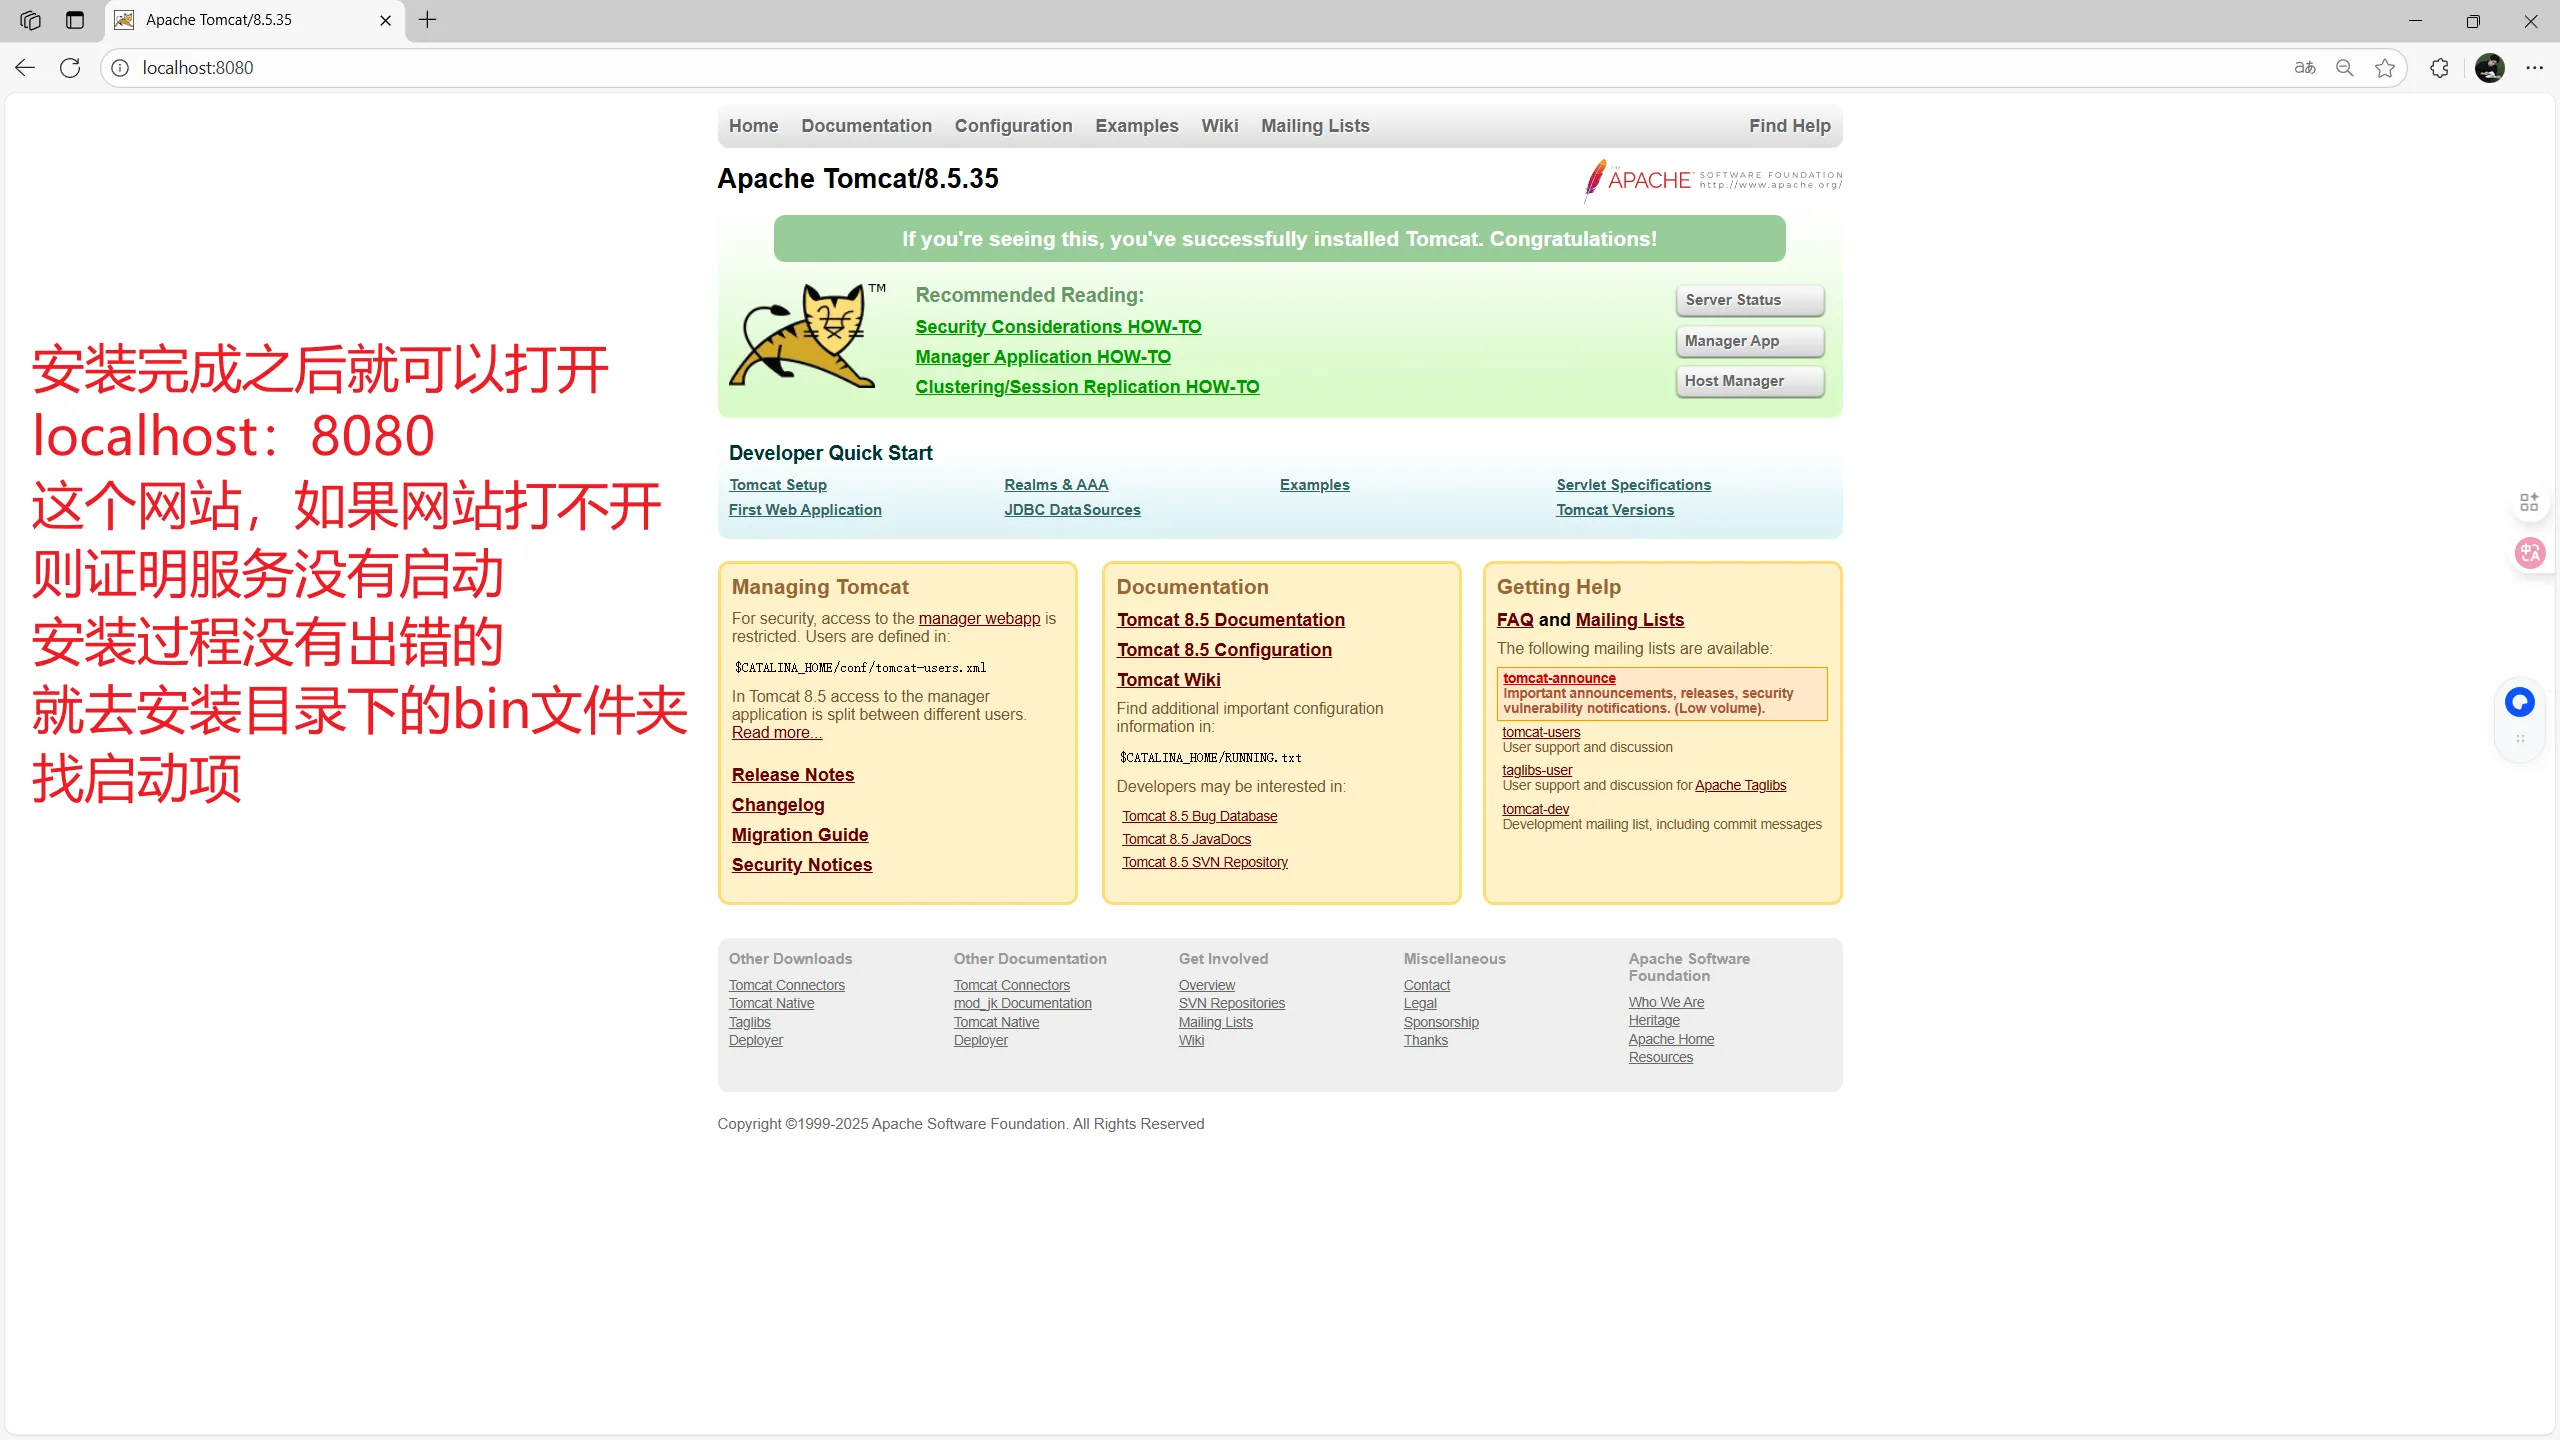The width and height of the screenshot is (2560, 1440).
Task: Click the Manager App button
Action: (1749, 341)
